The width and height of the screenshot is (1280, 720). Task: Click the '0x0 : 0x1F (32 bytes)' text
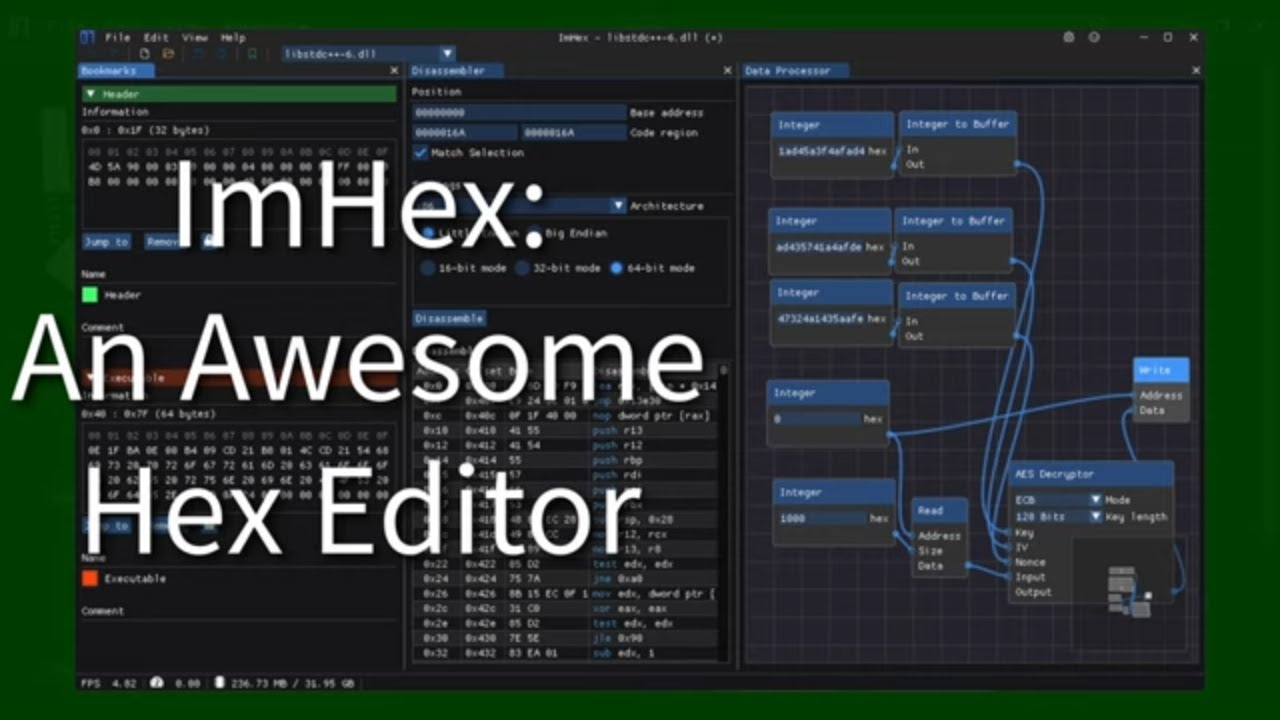coord(146,131)
